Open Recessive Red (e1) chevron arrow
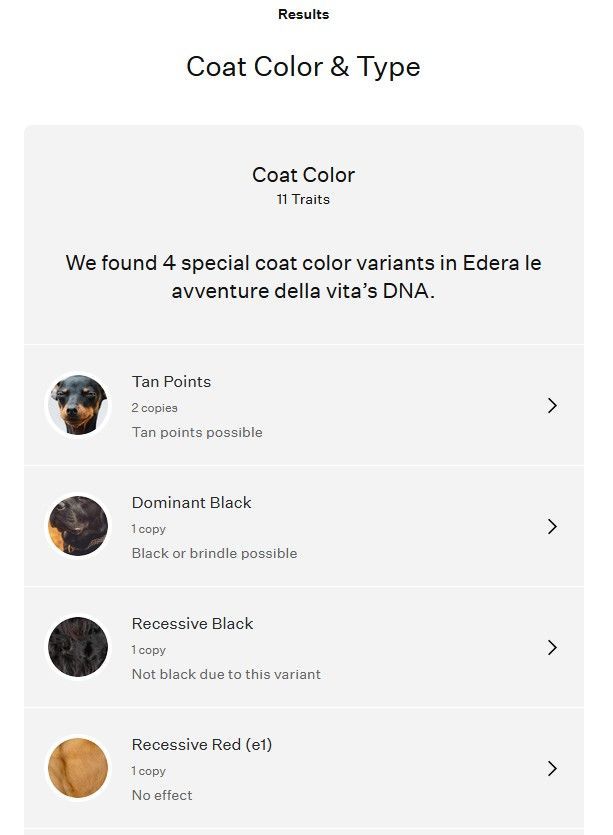Viewport: 613px width, 835px height. coord(552,768)
